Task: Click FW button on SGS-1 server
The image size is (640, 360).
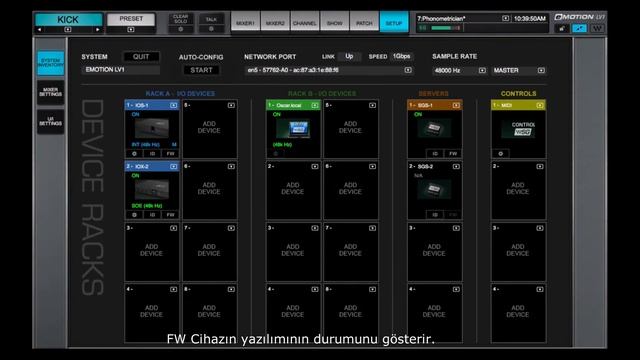Action: coord(453,154)
